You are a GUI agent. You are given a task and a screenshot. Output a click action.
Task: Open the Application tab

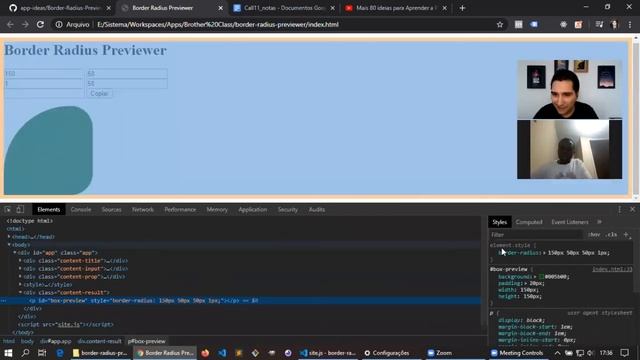click(253, 209)
